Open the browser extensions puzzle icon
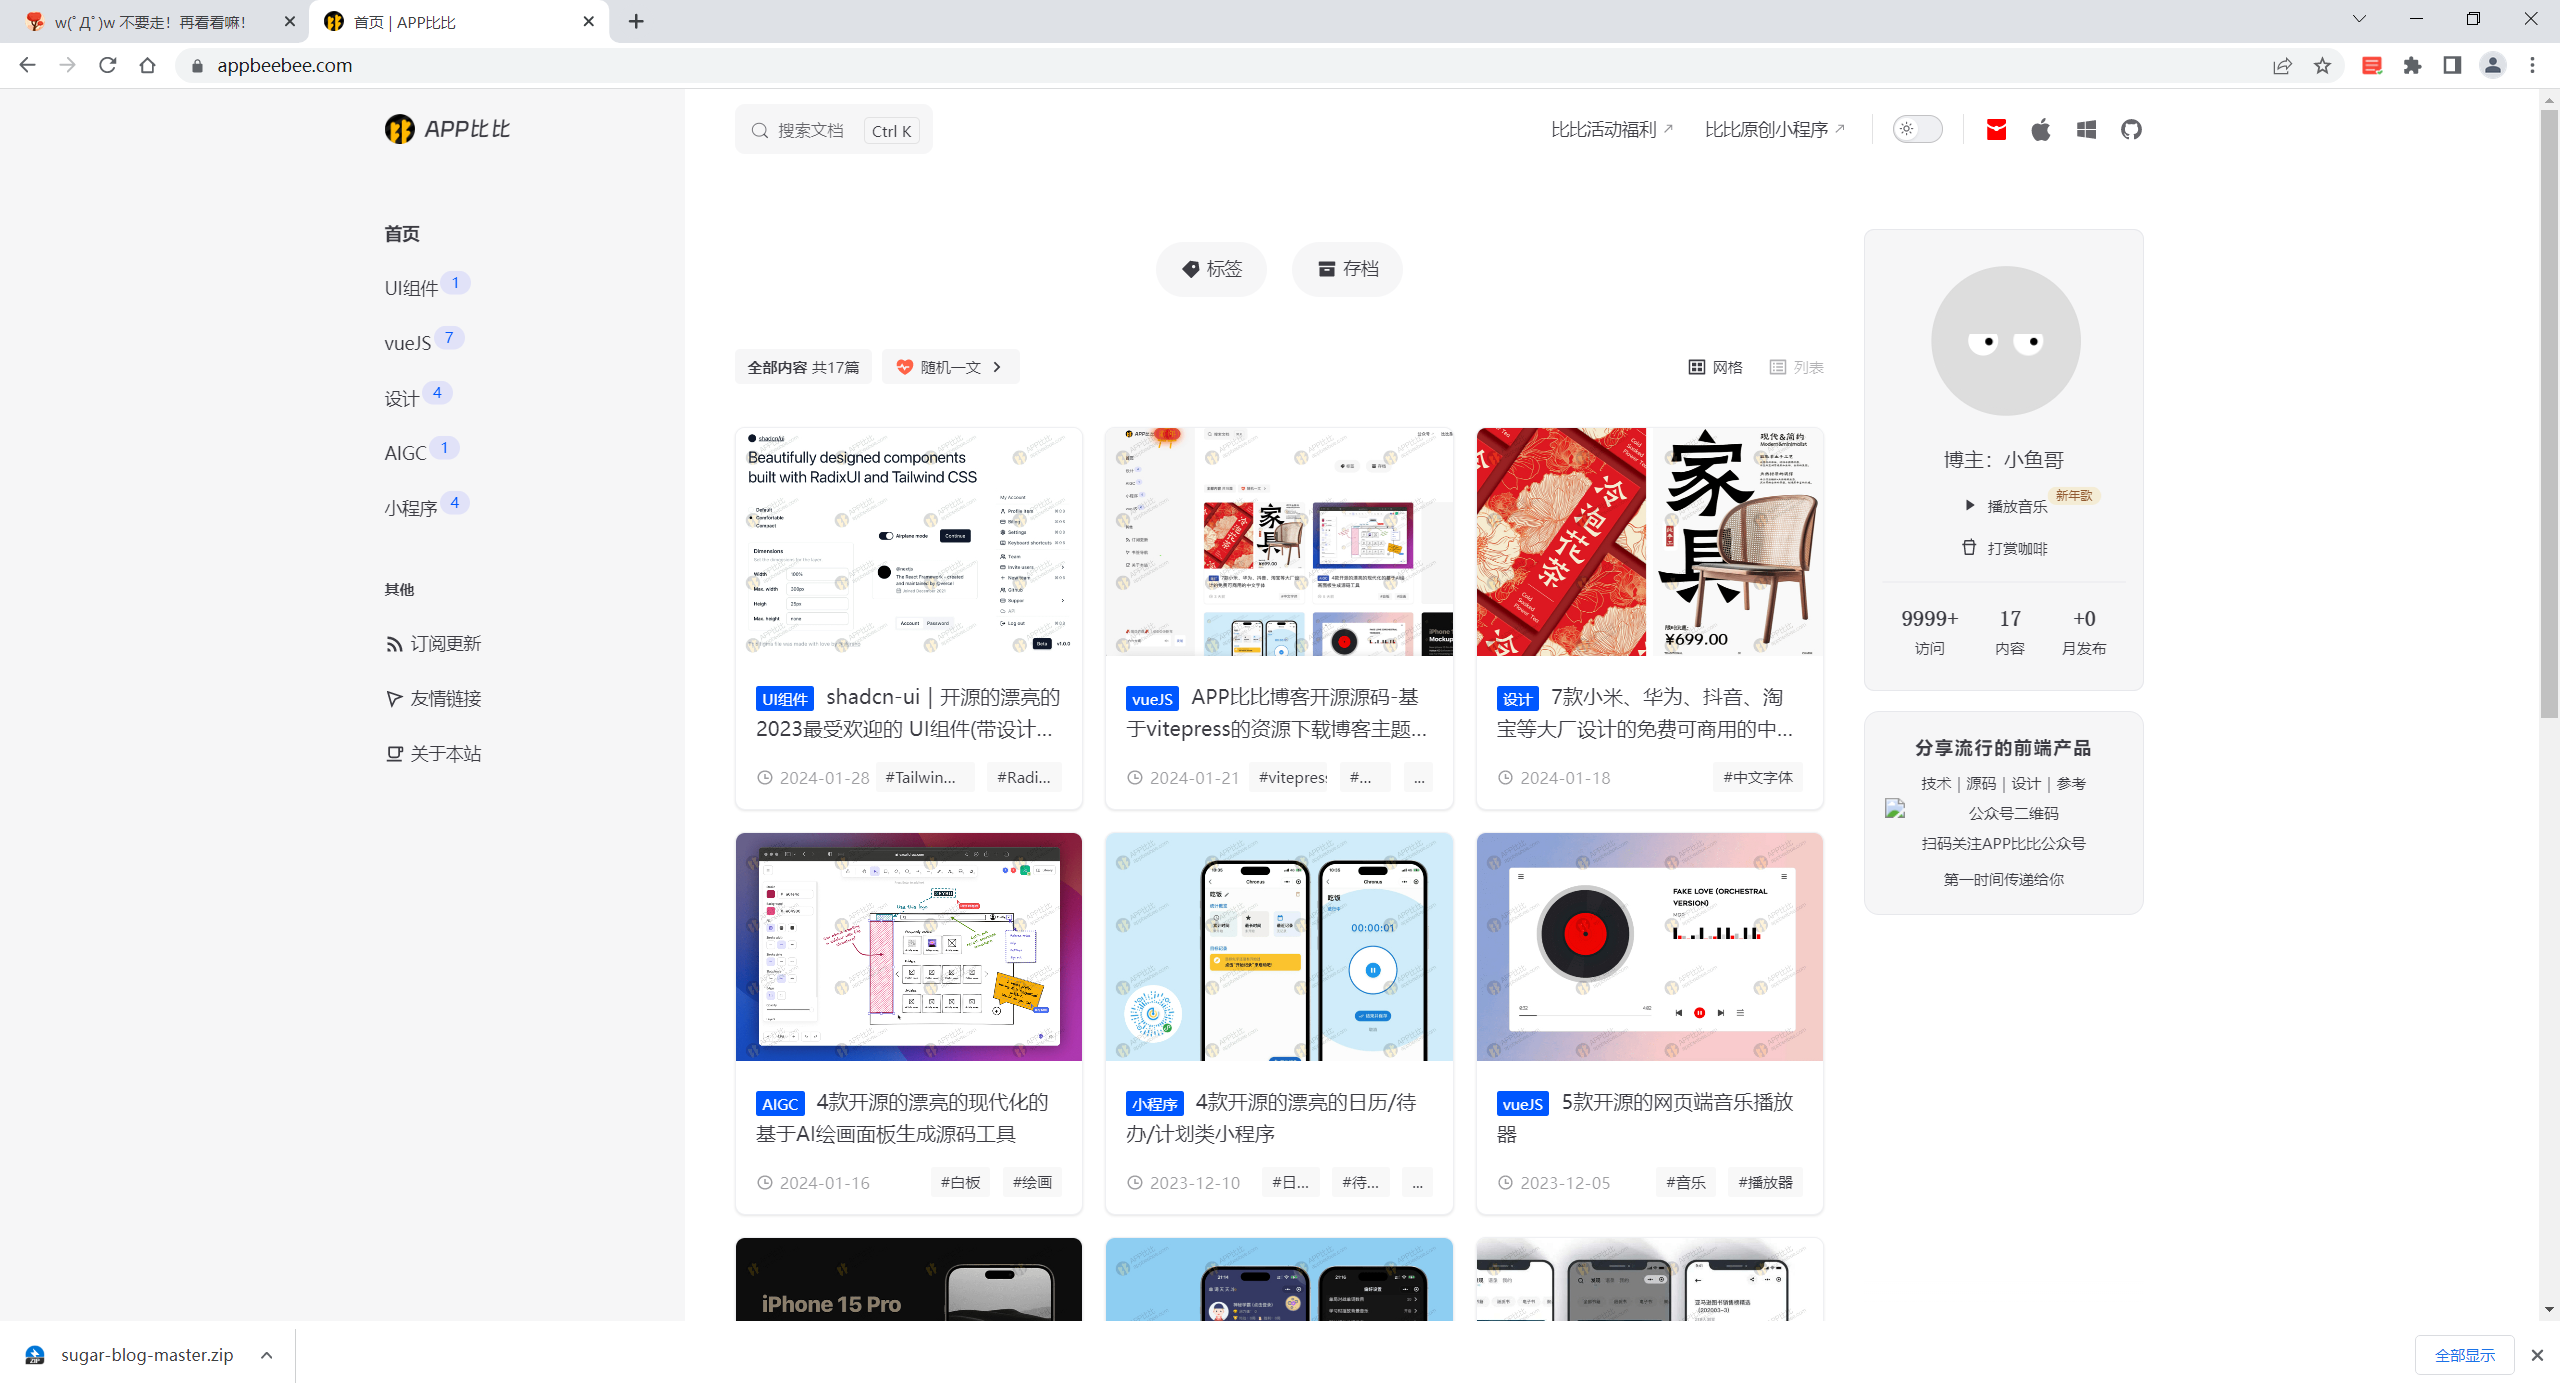2560x1390 pixels. (x=2412, y=65)
